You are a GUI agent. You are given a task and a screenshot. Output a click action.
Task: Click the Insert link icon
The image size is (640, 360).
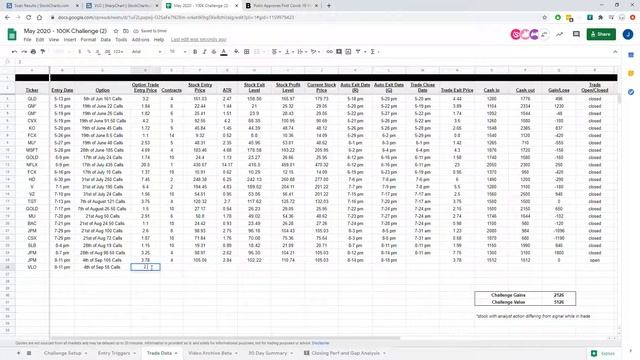tap(329, 52)
